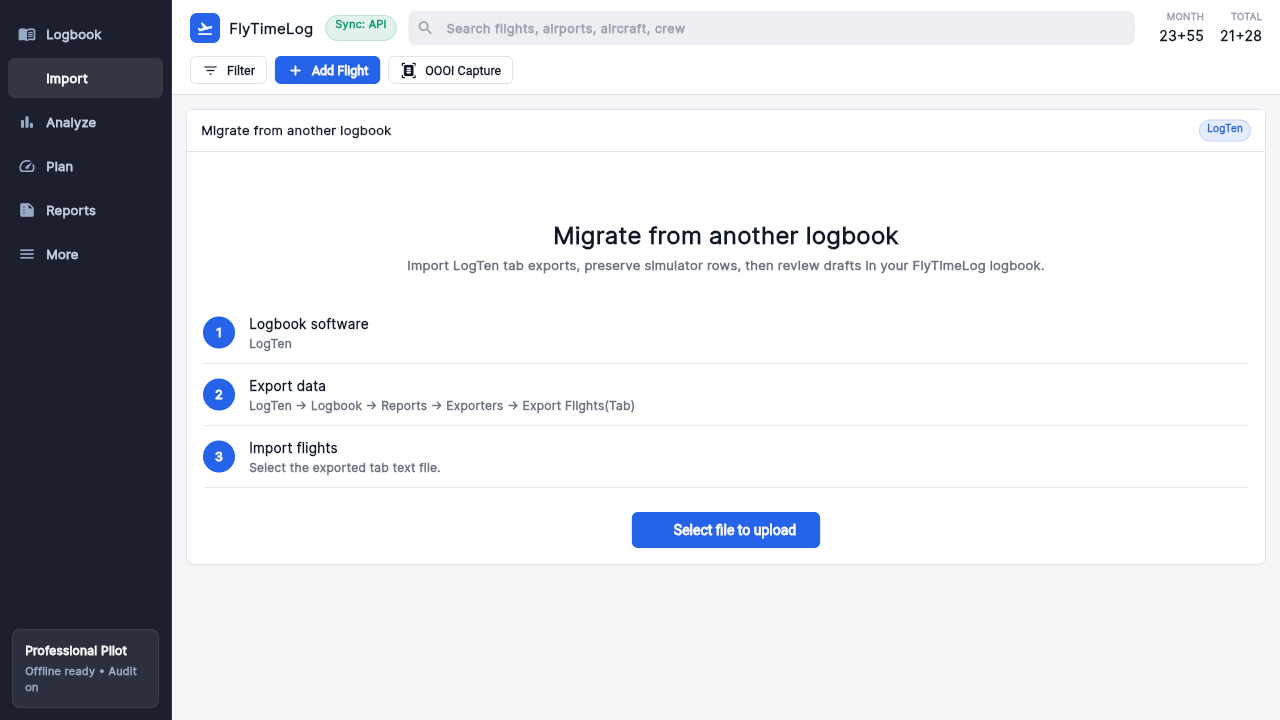
Task: Click the Filter lines icon
Action: point(210,70)
